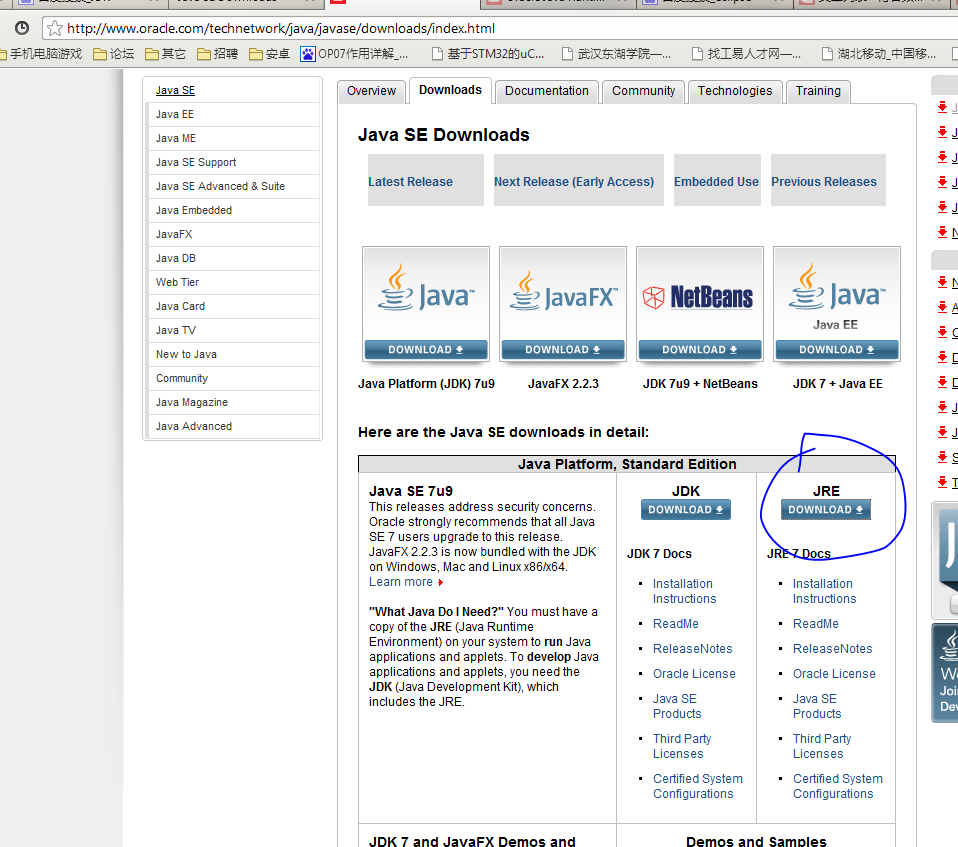Open the 基于STM32的uC bookmark
Screen dimensions: 958x847
pyautogui.click(x=488, y=54)
